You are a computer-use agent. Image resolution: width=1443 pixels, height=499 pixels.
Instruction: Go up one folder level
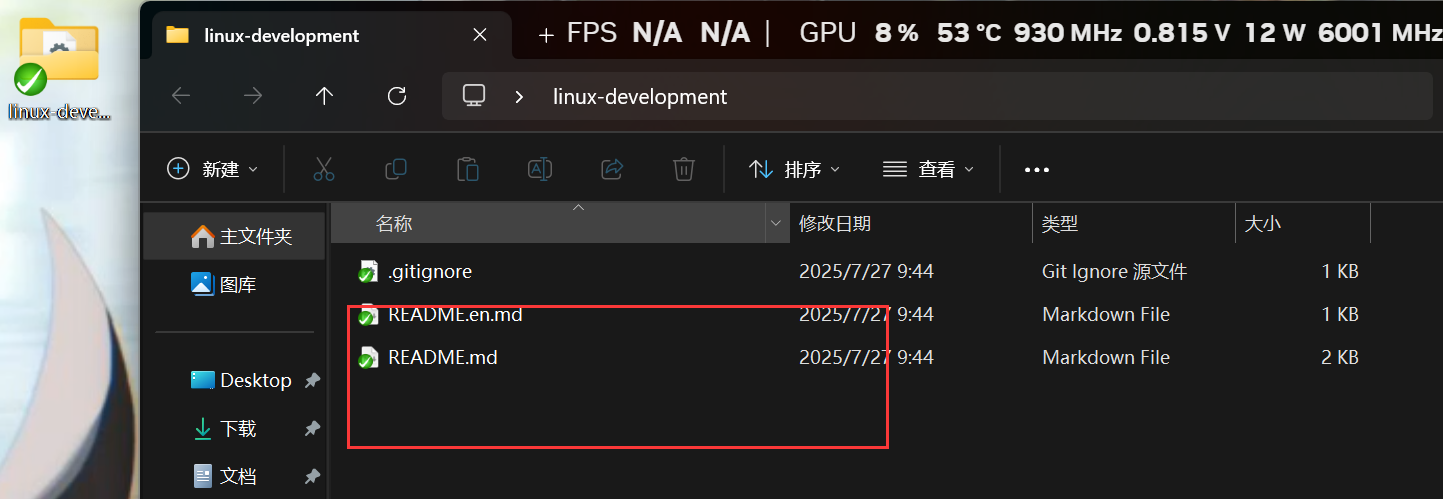(x=324, y=96)
